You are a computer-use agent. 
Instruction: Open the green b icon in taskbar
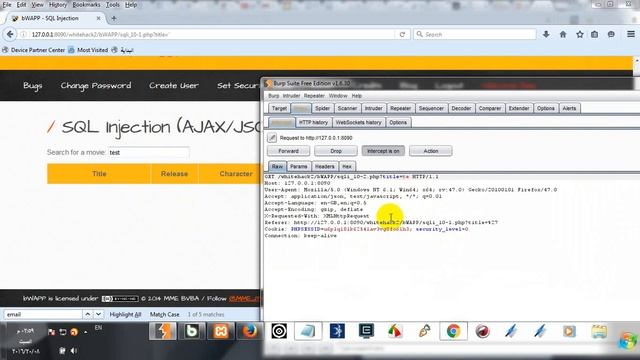click(191, 331)
